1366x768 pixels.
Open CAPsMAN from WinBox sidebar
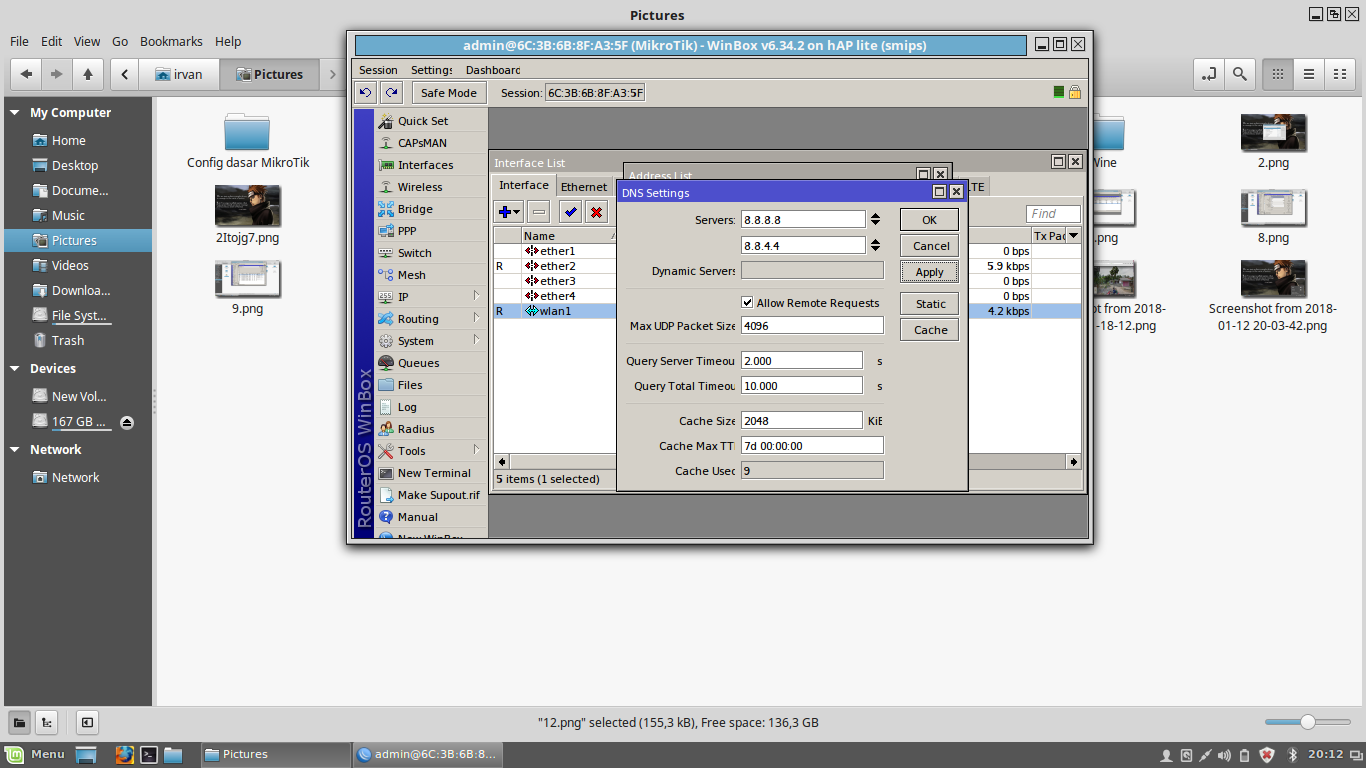[x=422, y=143]
